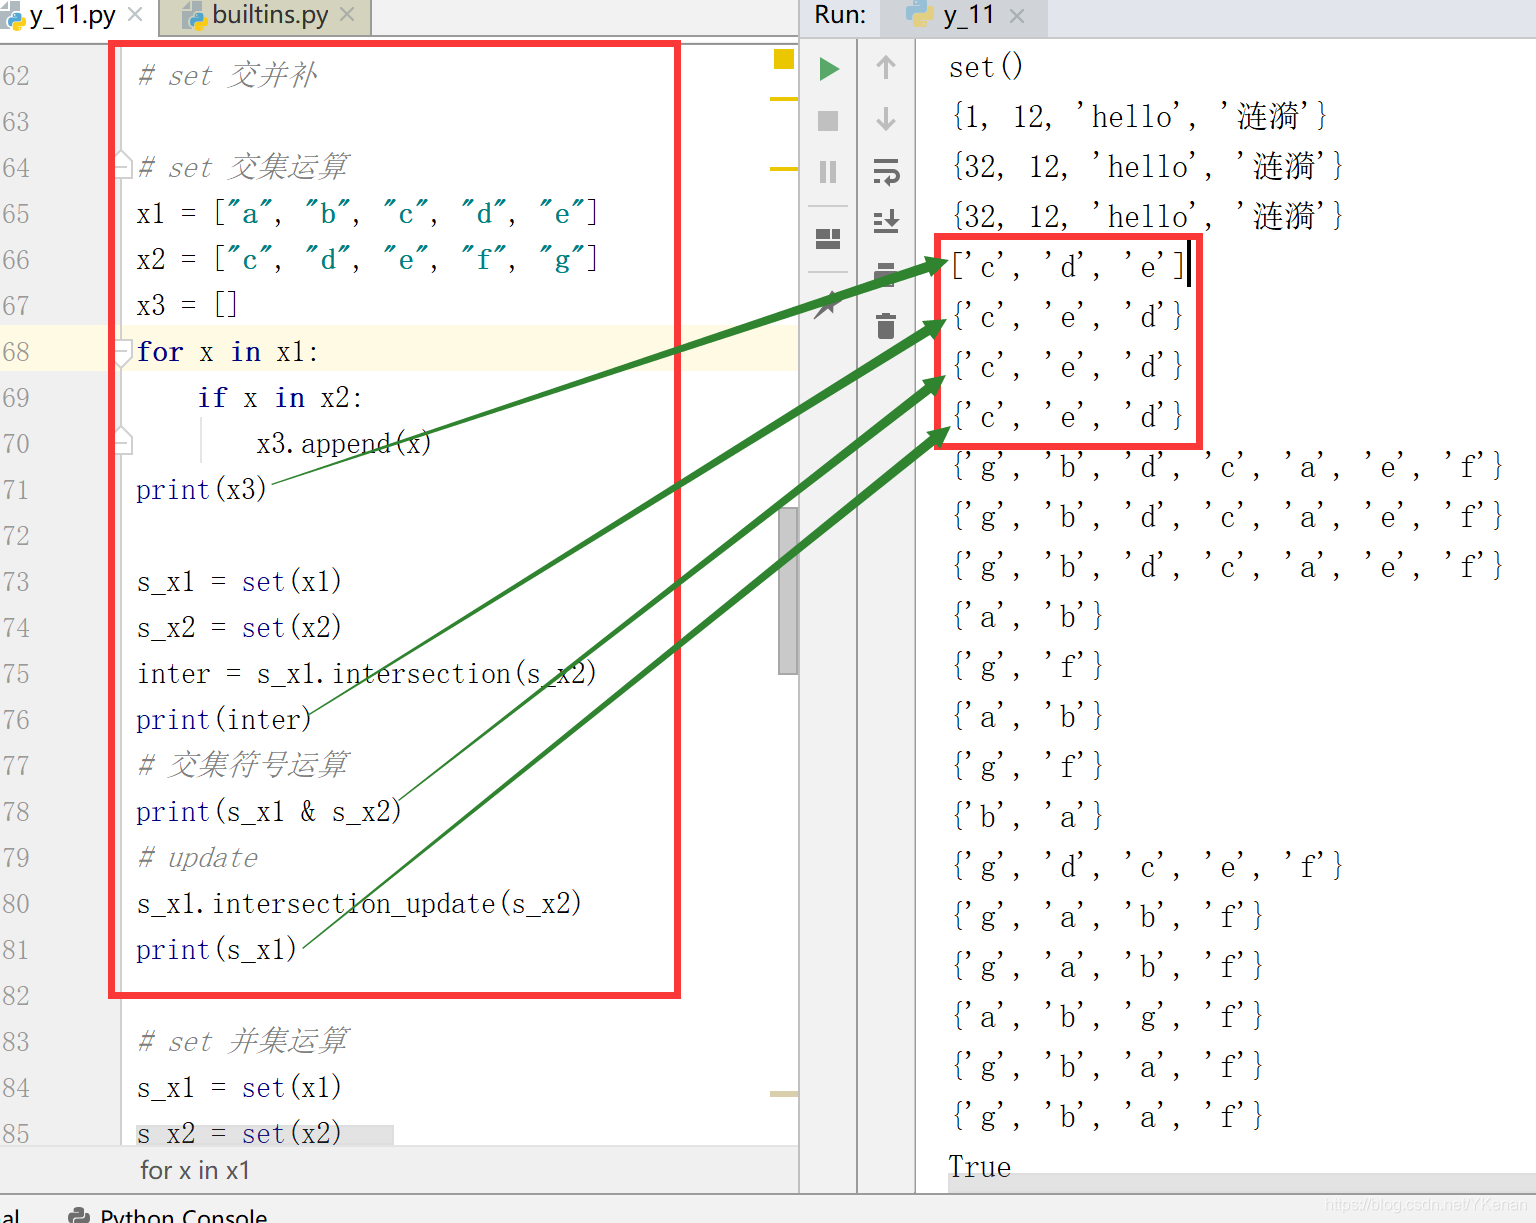Click breadcrumb text for x in x1
The image size is (1536, 1223).
point(195,1170)
